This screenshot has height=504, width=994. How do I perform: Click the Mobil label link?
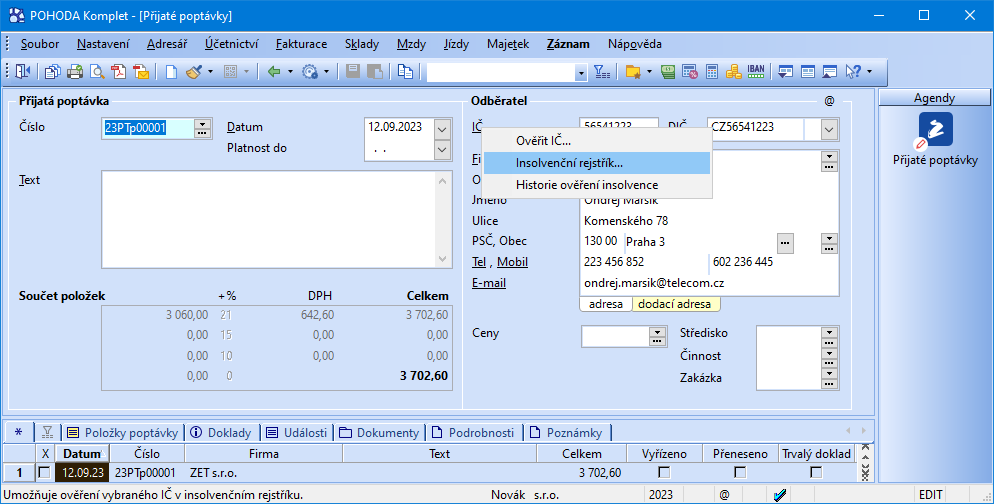[x=512, y=262]
